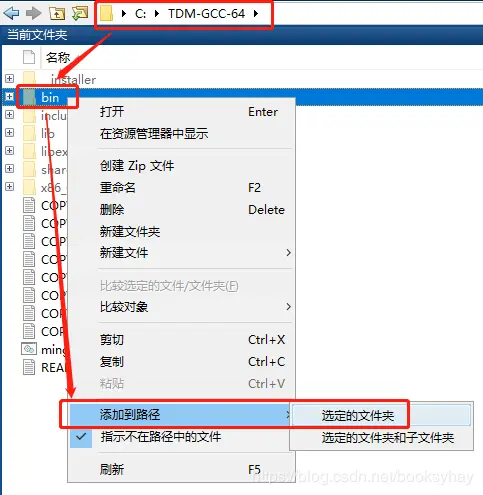This screenshot has height=495, width=483.
Task: Click the 名称 column header
Action: [x=58, y=57]
